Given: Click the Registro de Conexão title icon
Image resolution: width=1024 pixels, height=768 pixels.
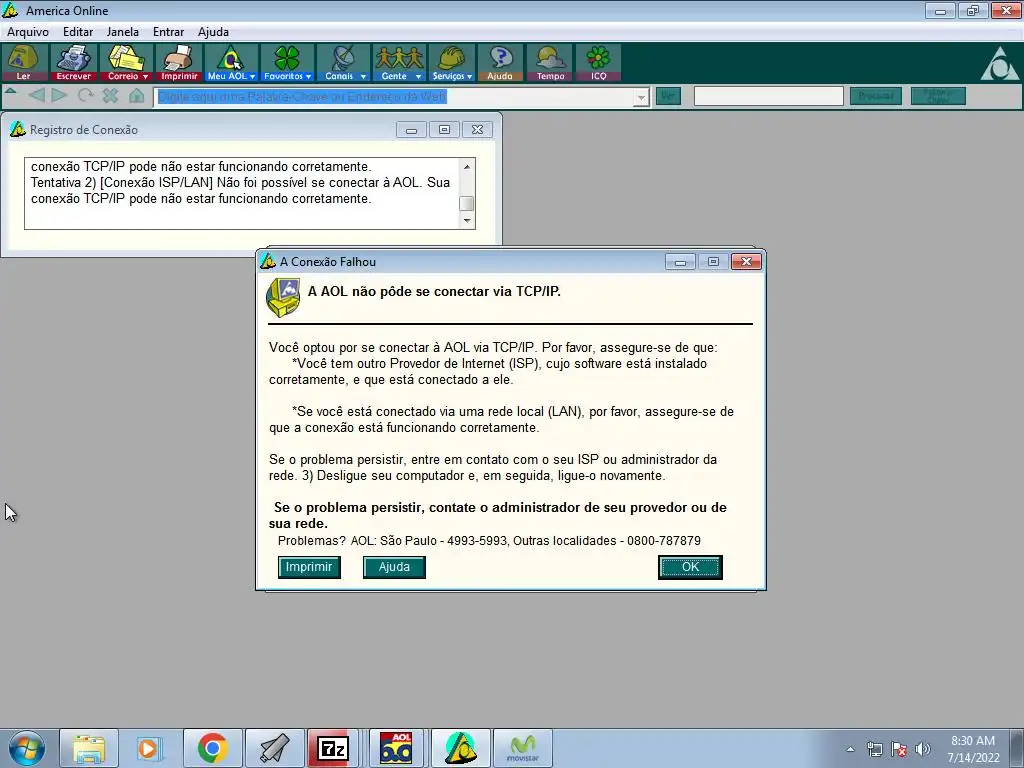Looking at the screenshot, I should pyautogui.click(x=18, y=129).
